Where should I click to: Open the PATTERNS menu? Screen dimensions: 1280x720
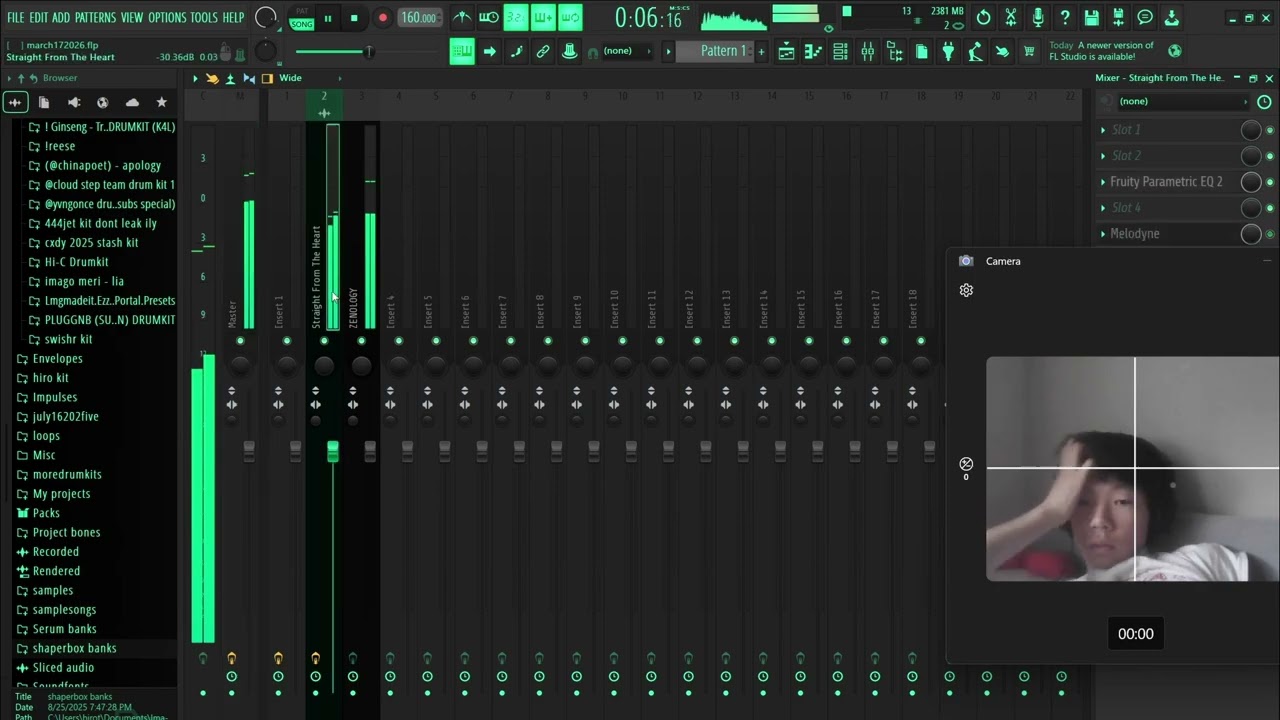[x=95, y=18]
